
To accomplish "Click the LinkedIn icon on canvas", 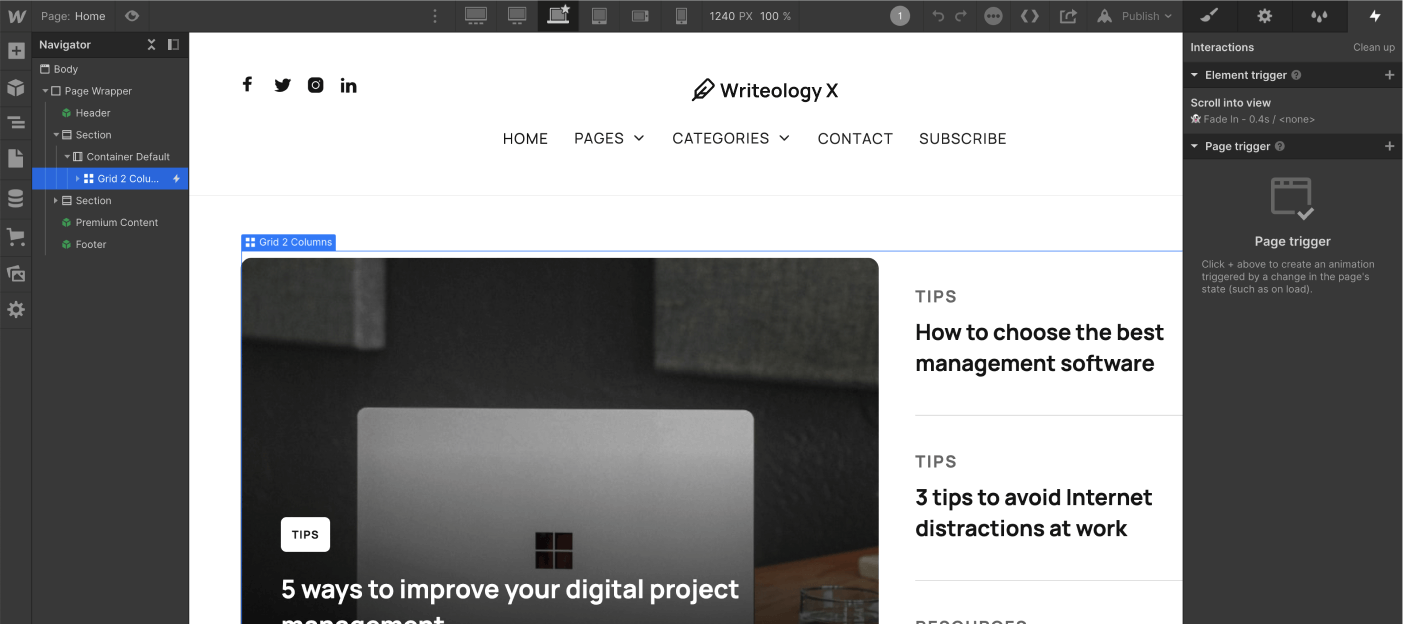I will [348, 85].
